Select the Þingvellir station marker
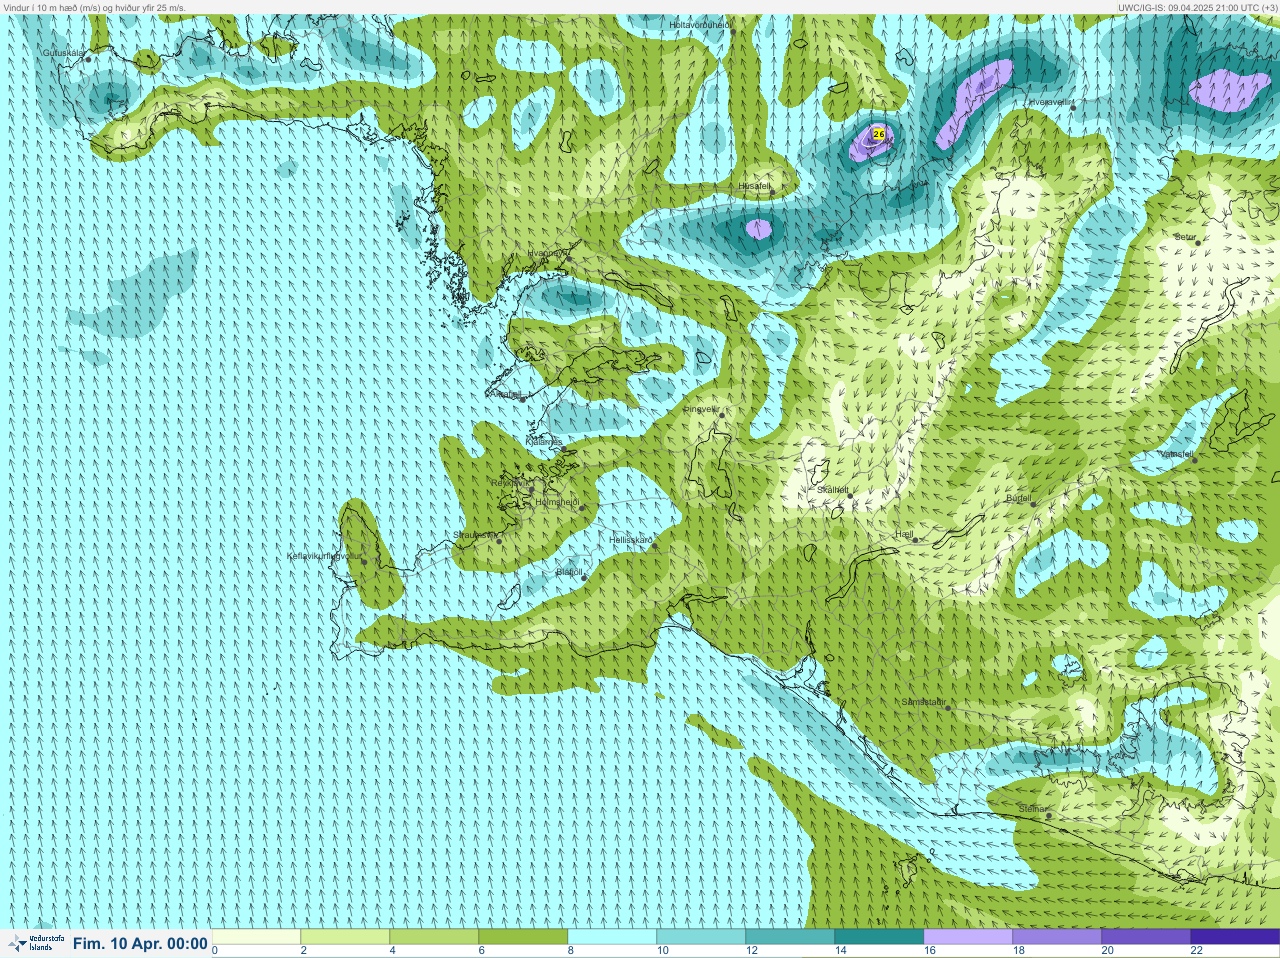Screen dimensions: 1280x958 tap(721, 414)
